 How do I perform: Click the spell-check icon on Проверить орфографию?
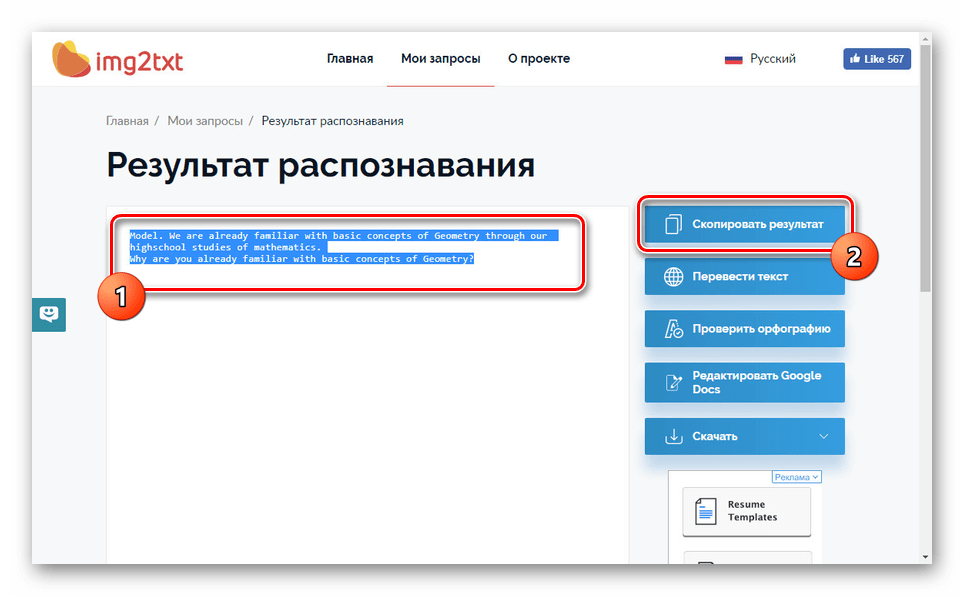673,328
